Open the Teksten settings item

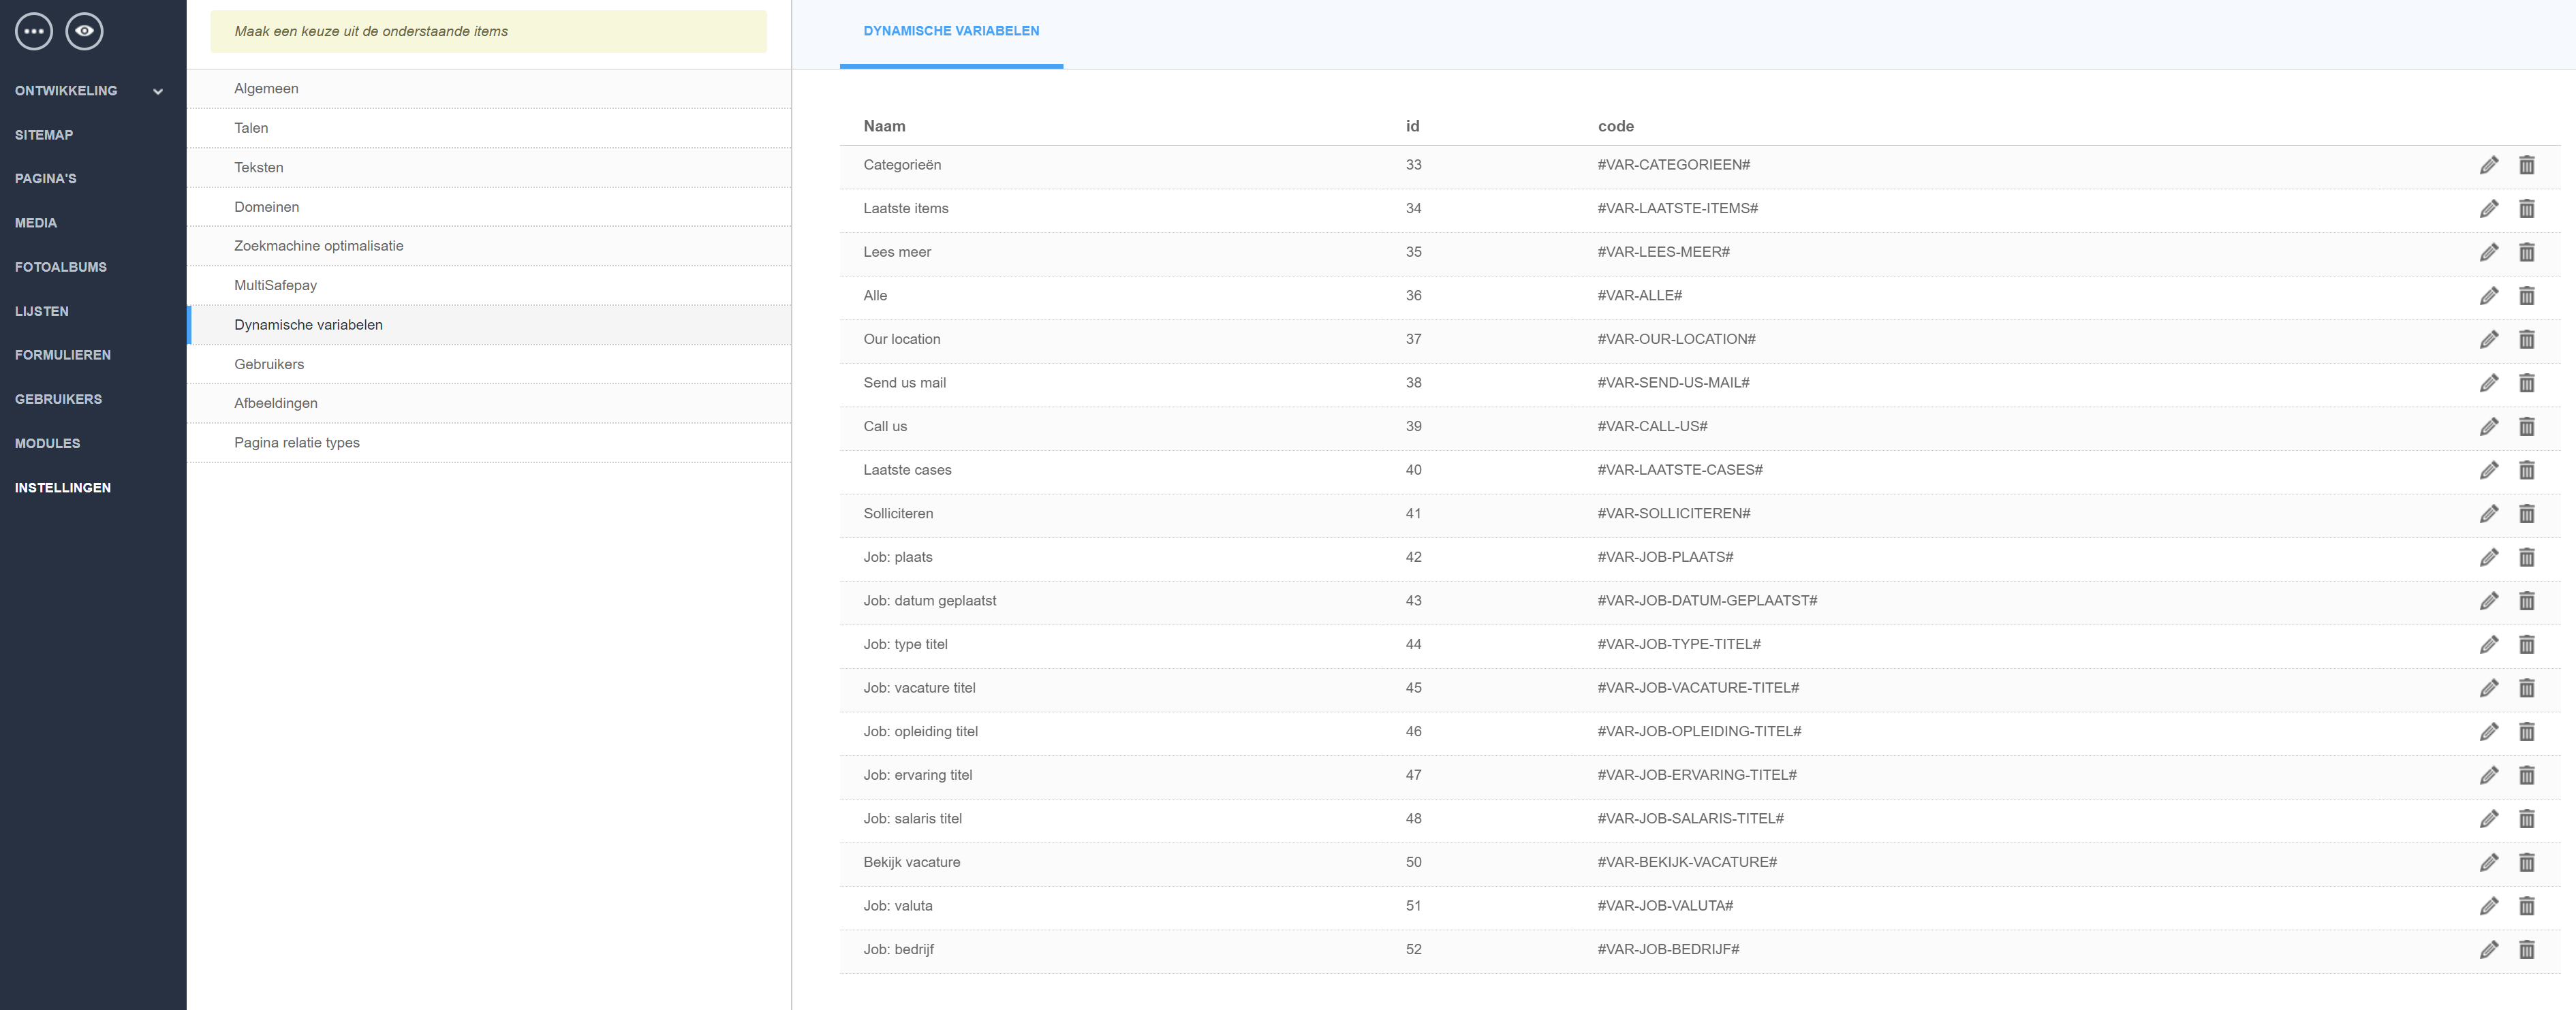pos(259,167)
